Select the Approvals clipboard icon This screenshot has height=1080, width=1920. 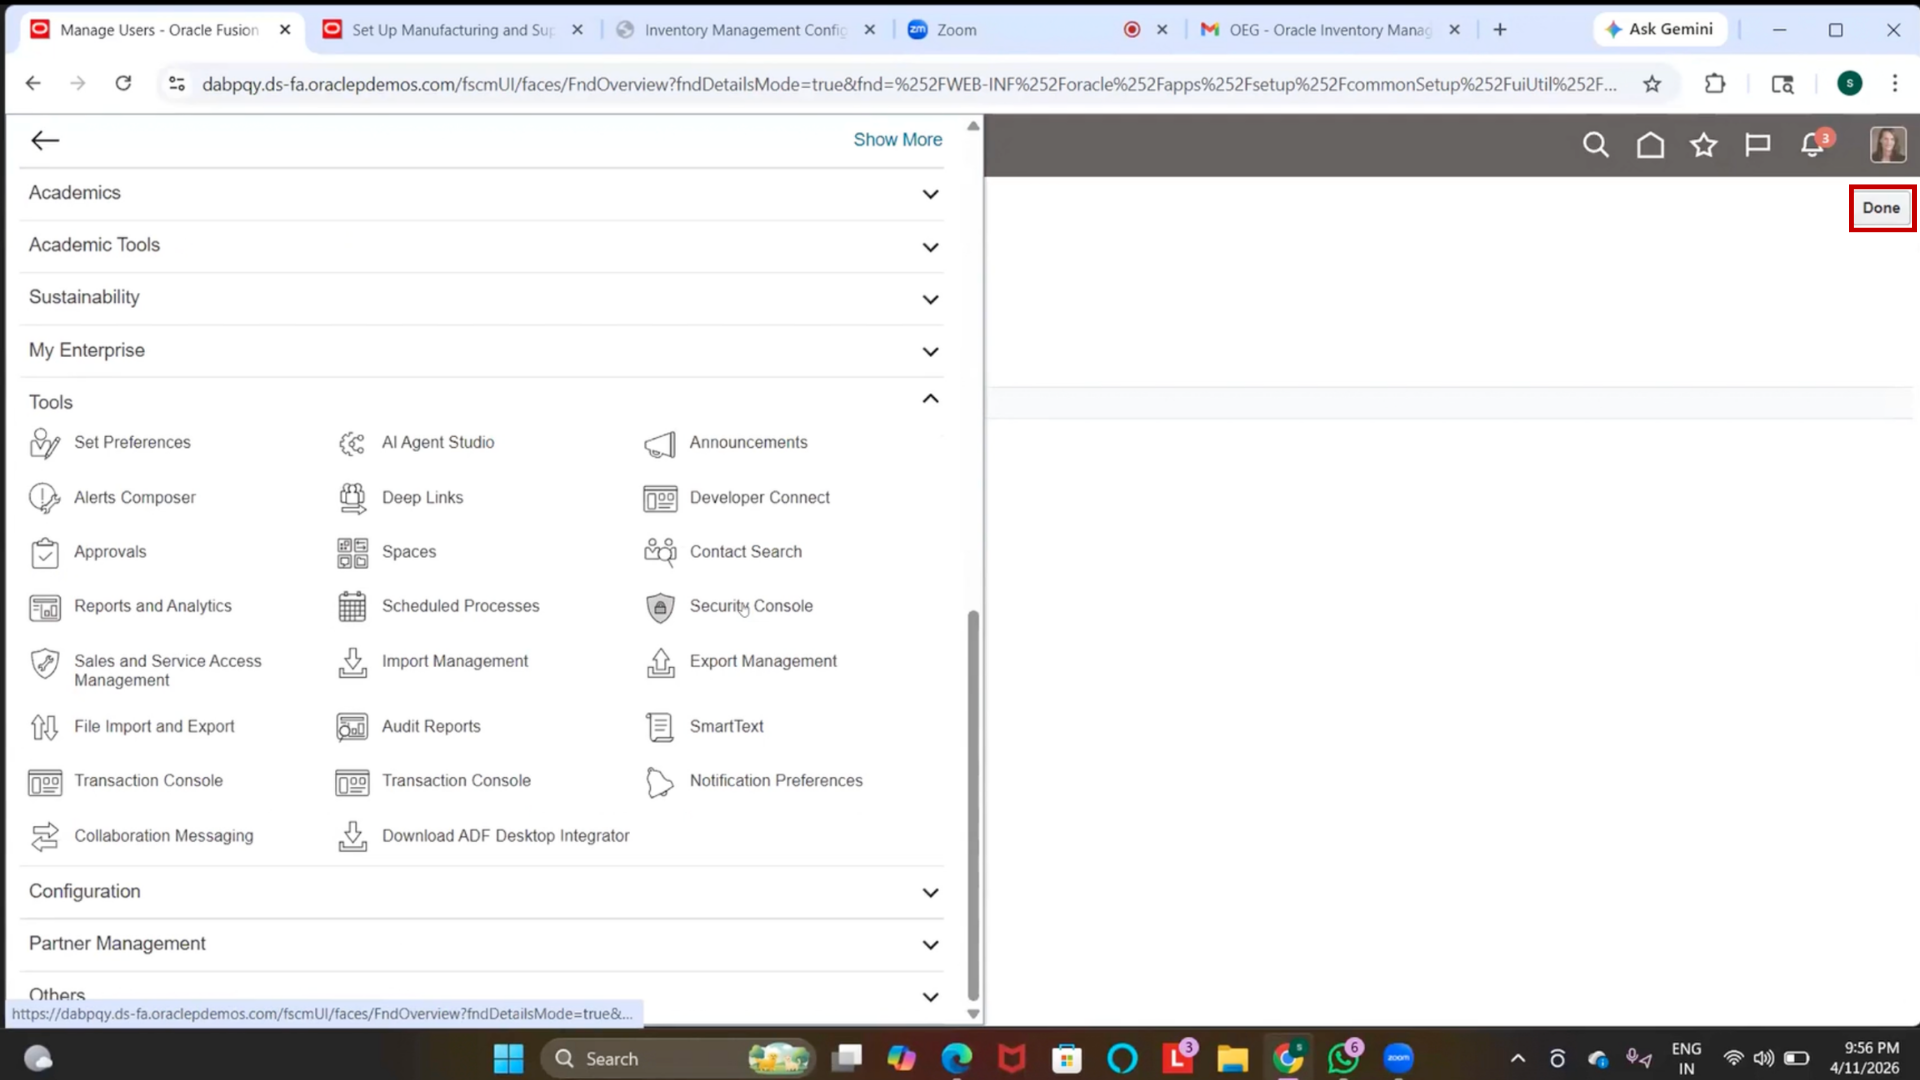click(45, 552)
